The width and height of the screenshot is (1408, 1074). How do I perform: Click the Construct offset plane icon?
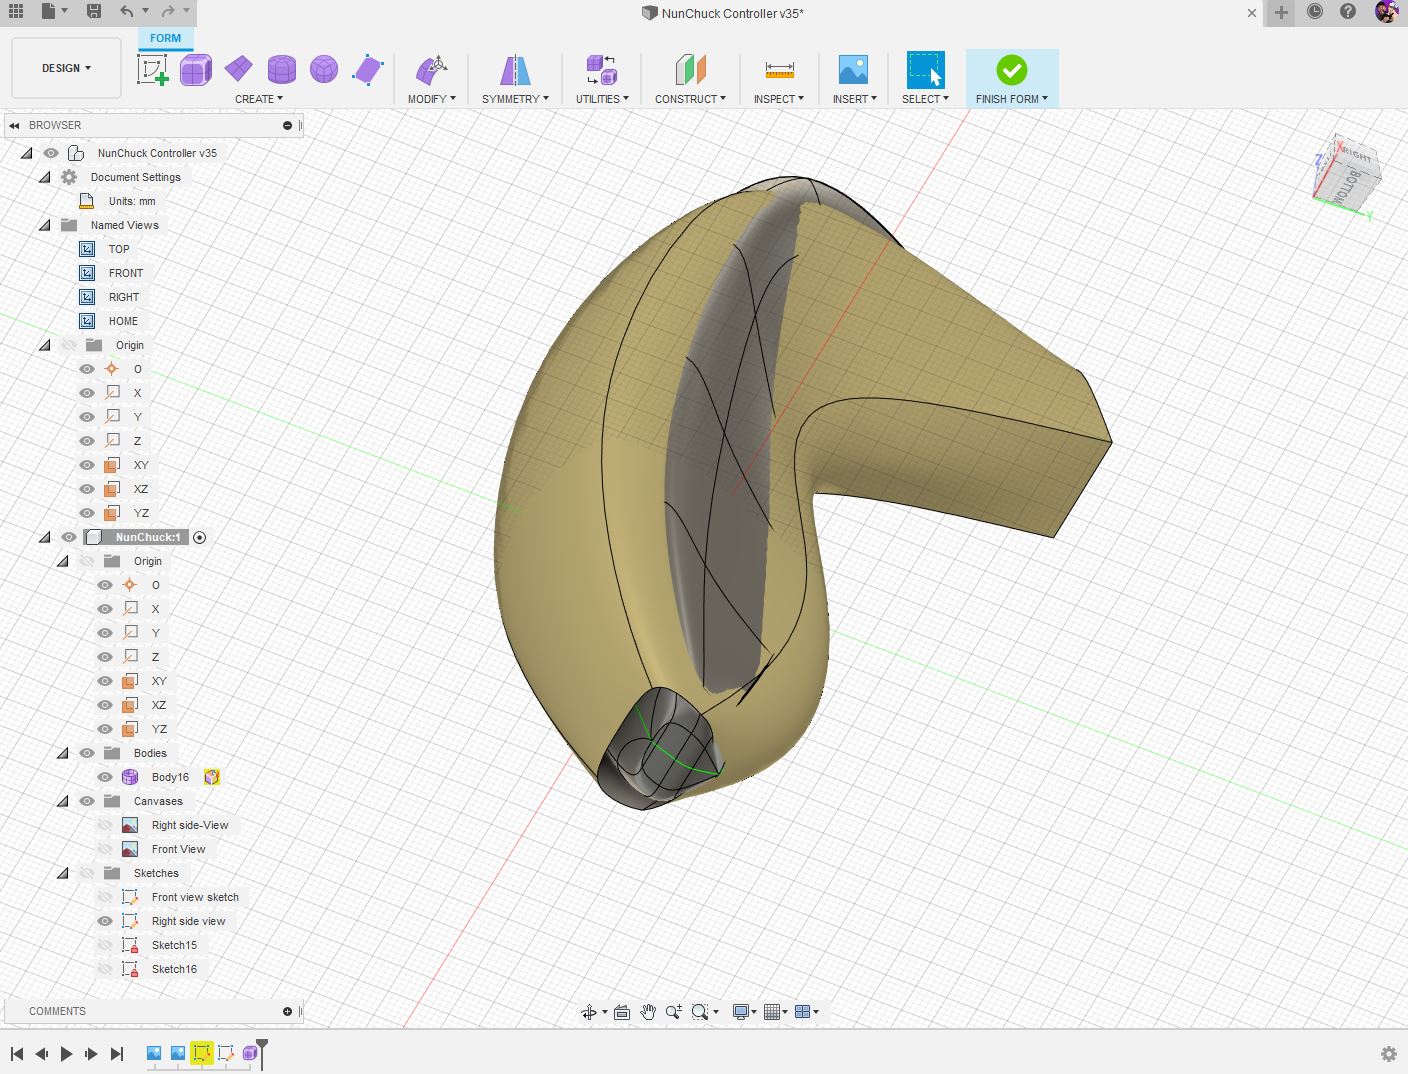point(690,70)
